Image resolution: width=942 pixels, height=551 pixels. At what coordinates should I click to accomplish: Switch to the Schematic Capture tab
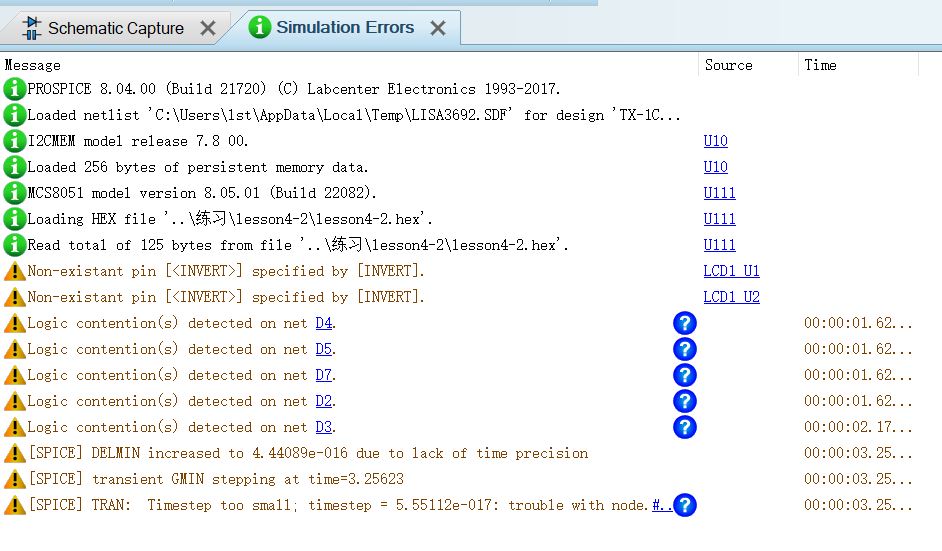(x=115, y=28)
